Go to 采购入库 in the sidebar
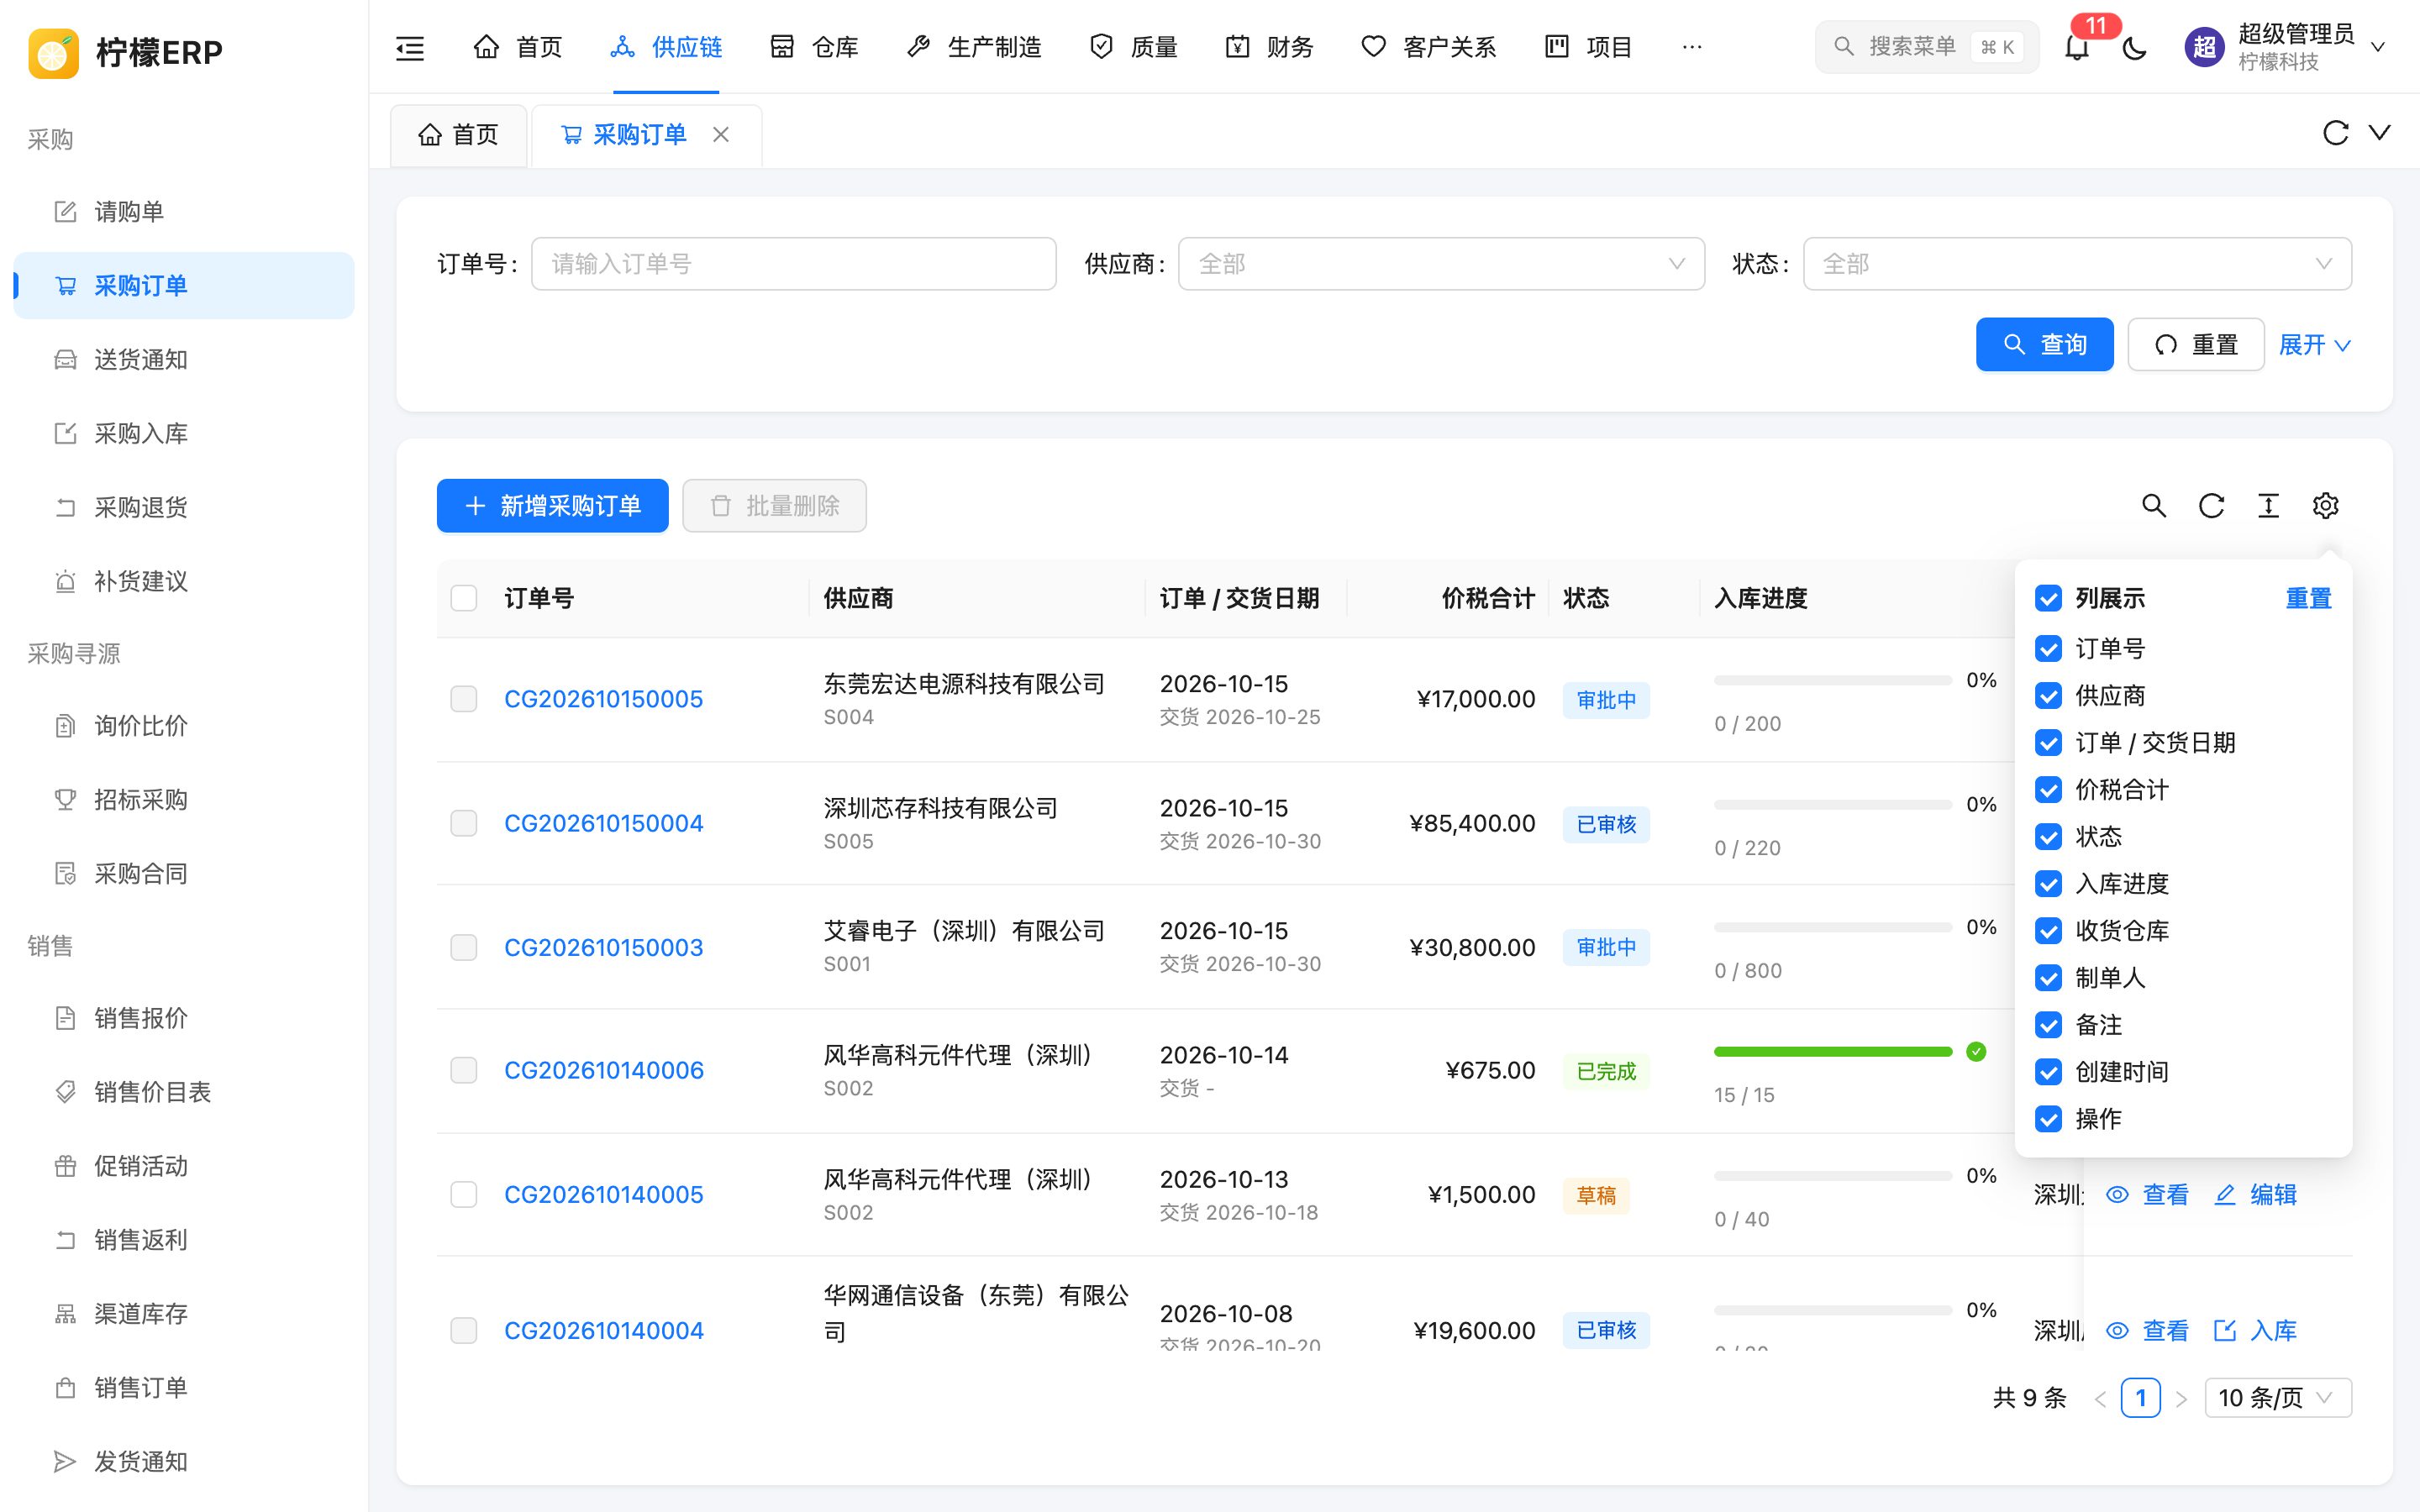 pyautogui.click(x=184, y=434)
